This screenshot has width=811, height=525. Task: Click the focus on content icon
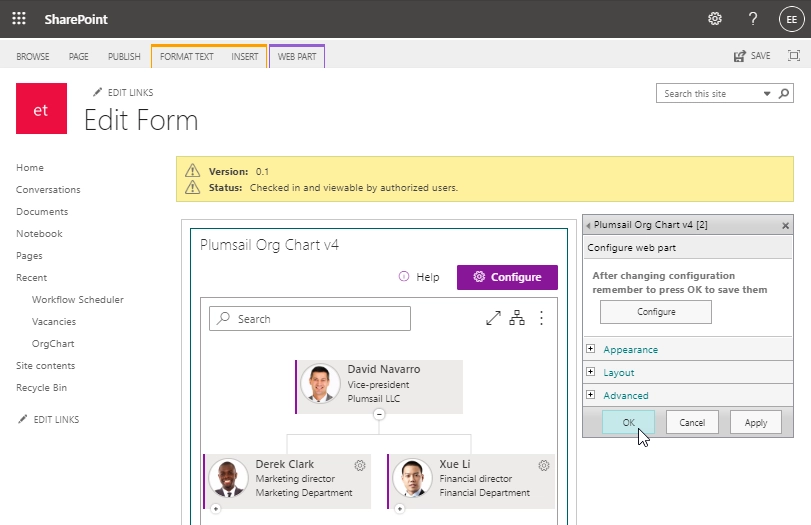tap(793, 56)
